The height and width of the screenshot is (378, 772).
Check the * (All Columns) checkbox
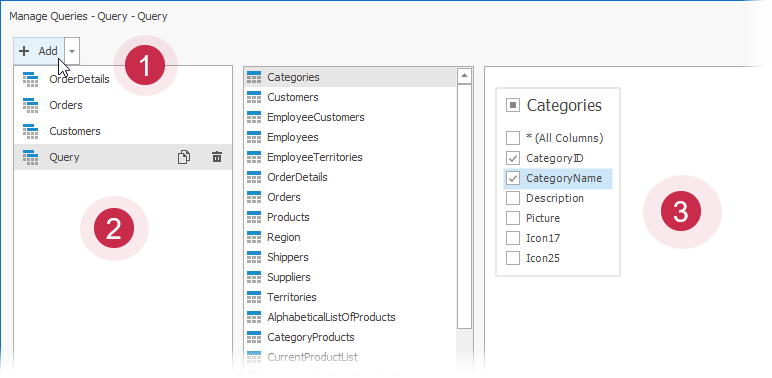point(513,138)
